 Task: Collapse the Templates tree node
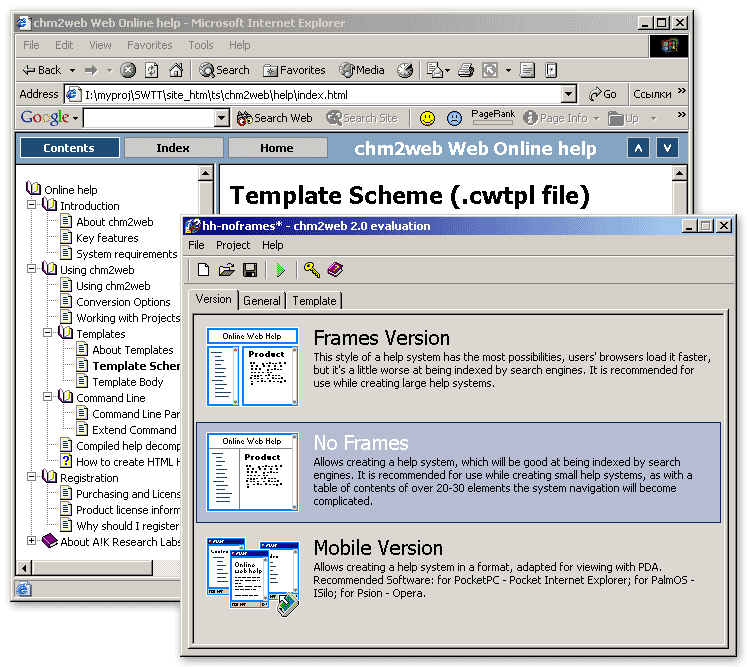[48, 333]
